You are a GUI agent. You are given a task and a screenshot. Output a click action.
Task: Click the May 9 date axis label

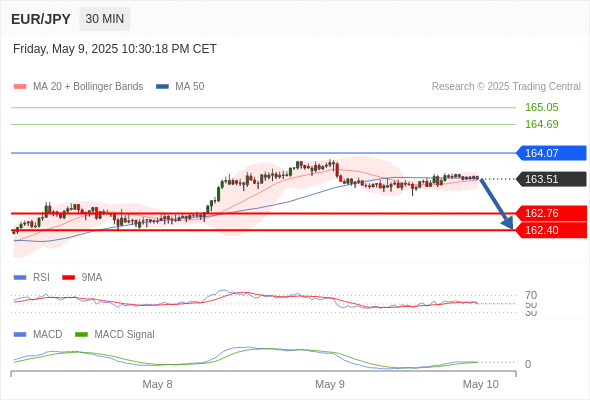[x=330, y=384]
